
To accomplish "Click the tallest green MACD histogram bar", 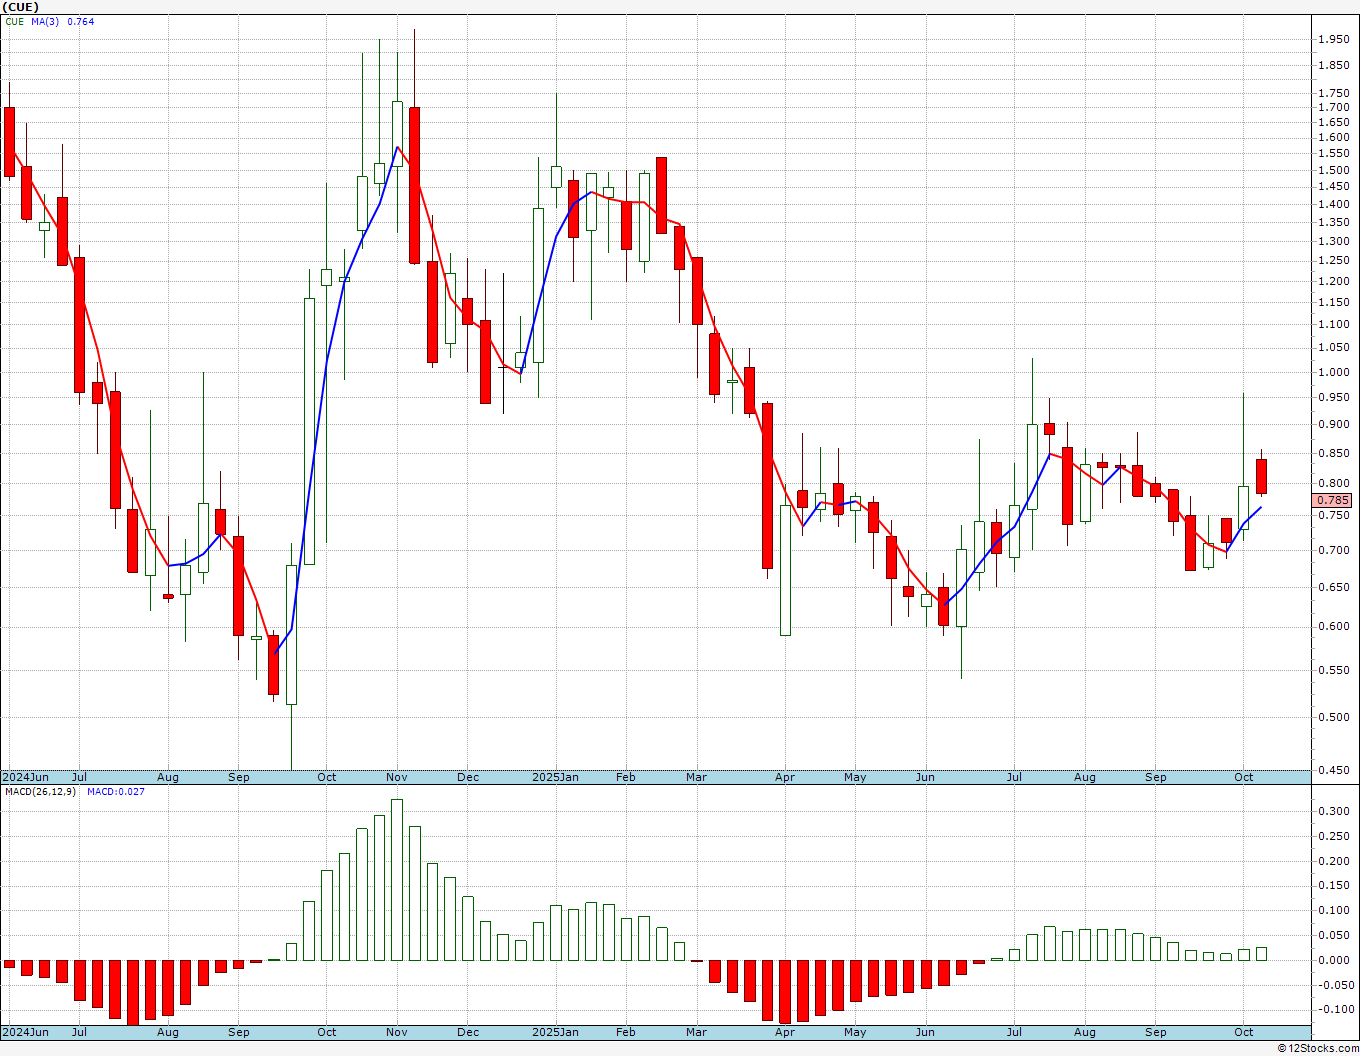I will pyautogui.click(x=397, y=880).
